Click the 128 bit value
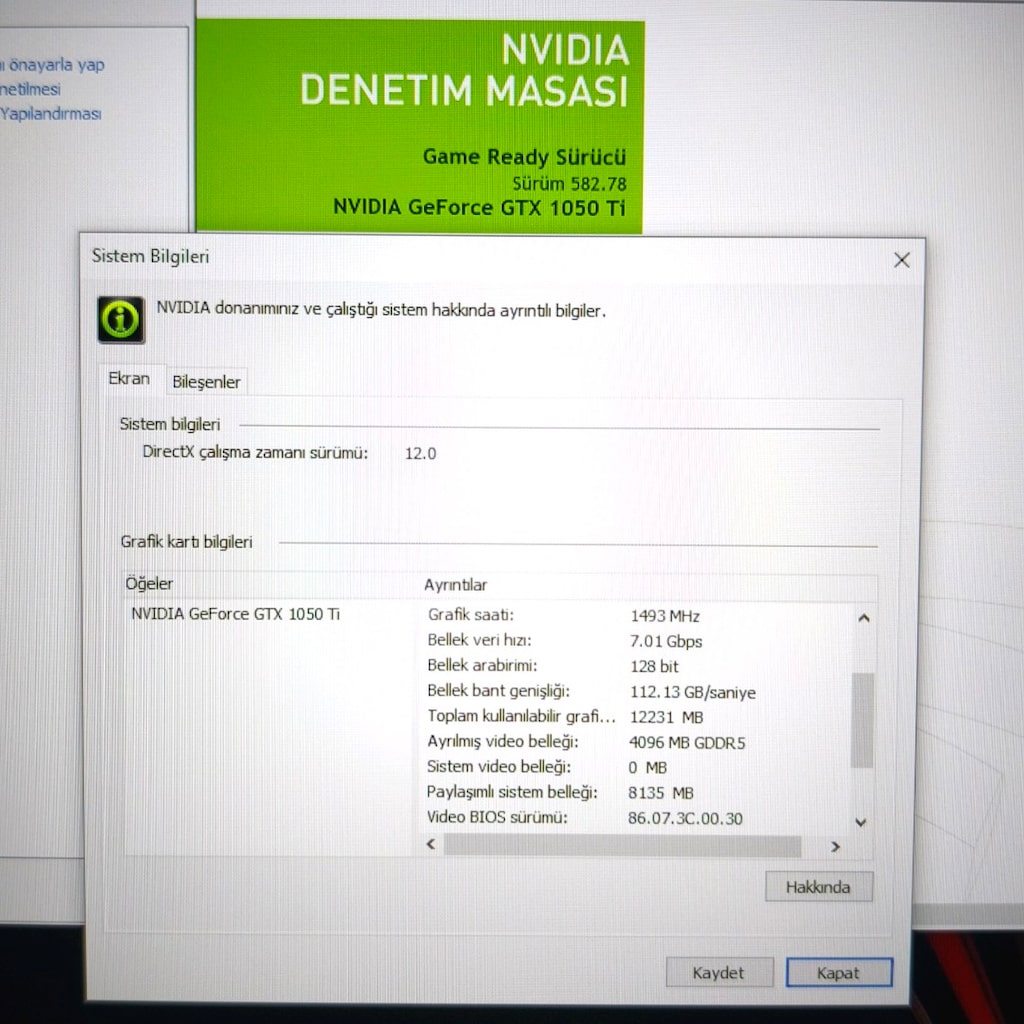 point(654,666)
